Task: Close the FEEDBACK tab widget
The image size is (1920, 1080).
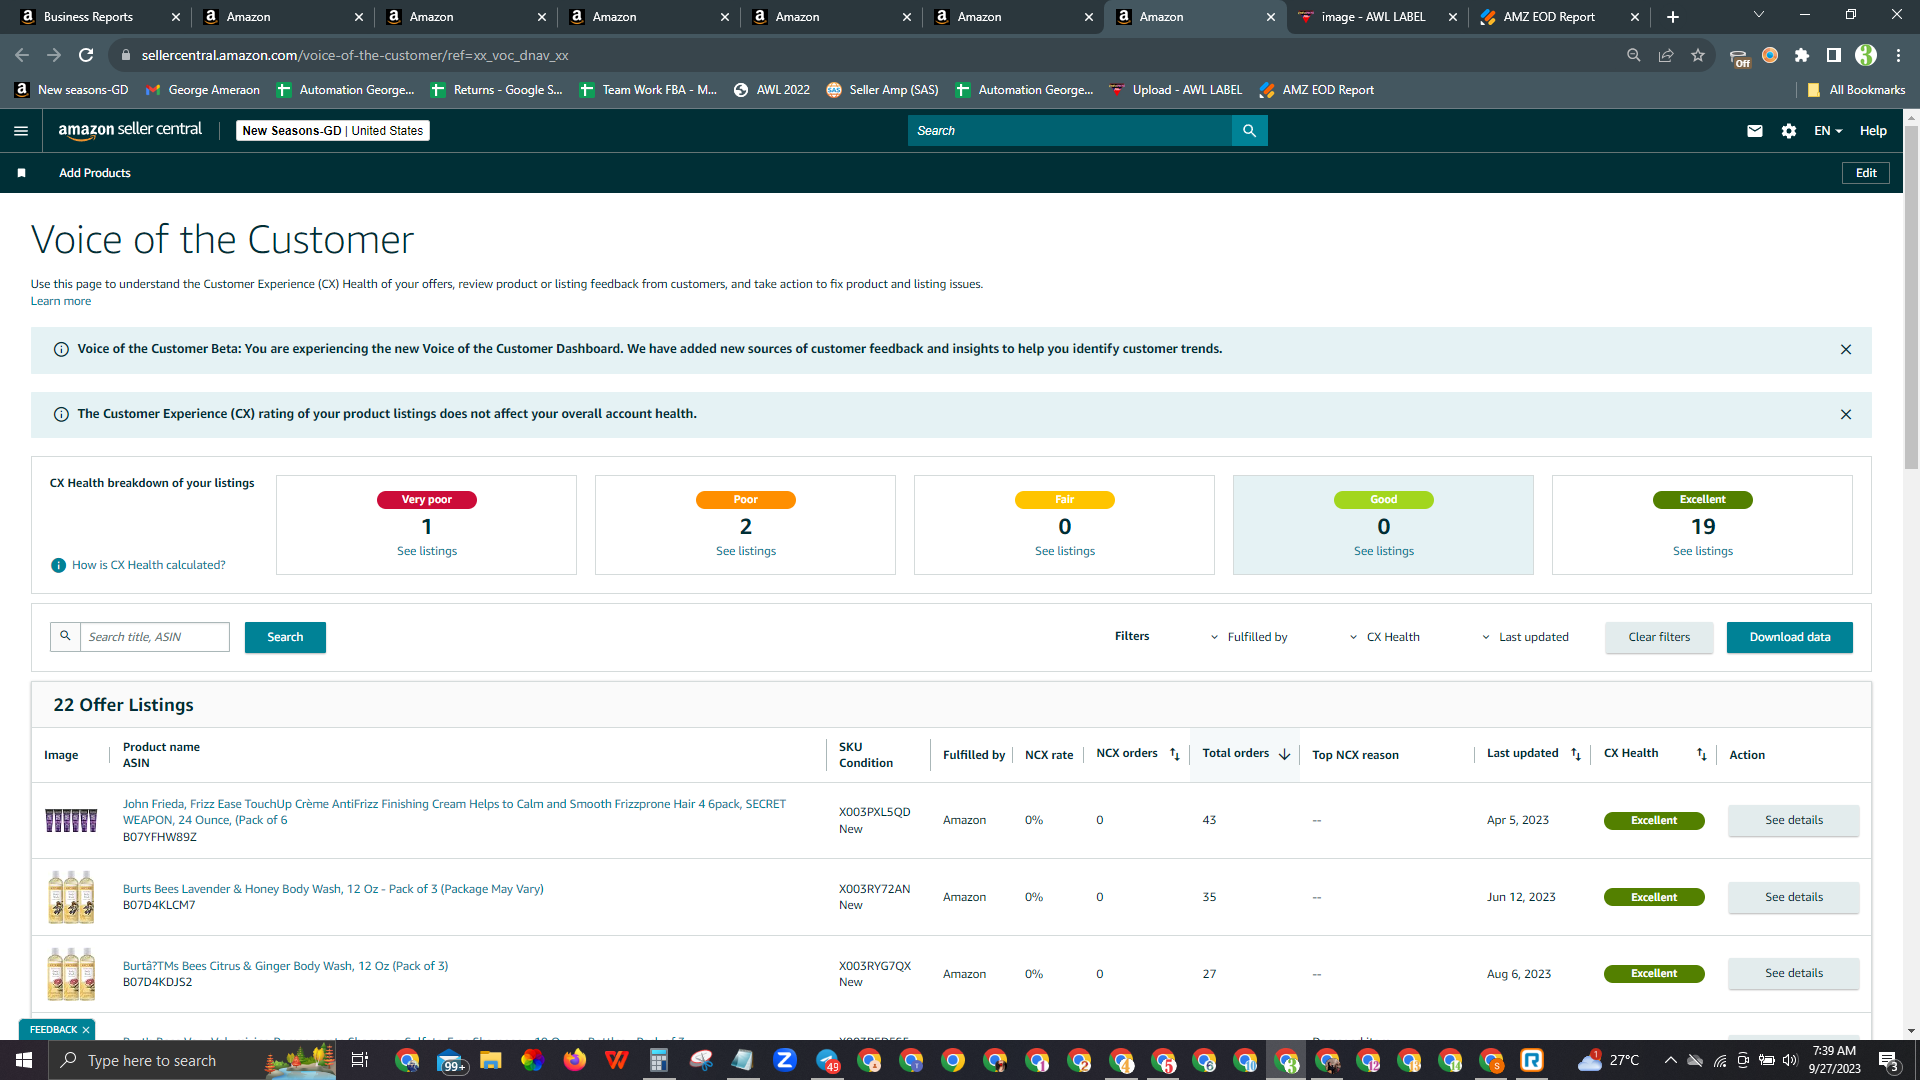Action: tap(86, 1030)
